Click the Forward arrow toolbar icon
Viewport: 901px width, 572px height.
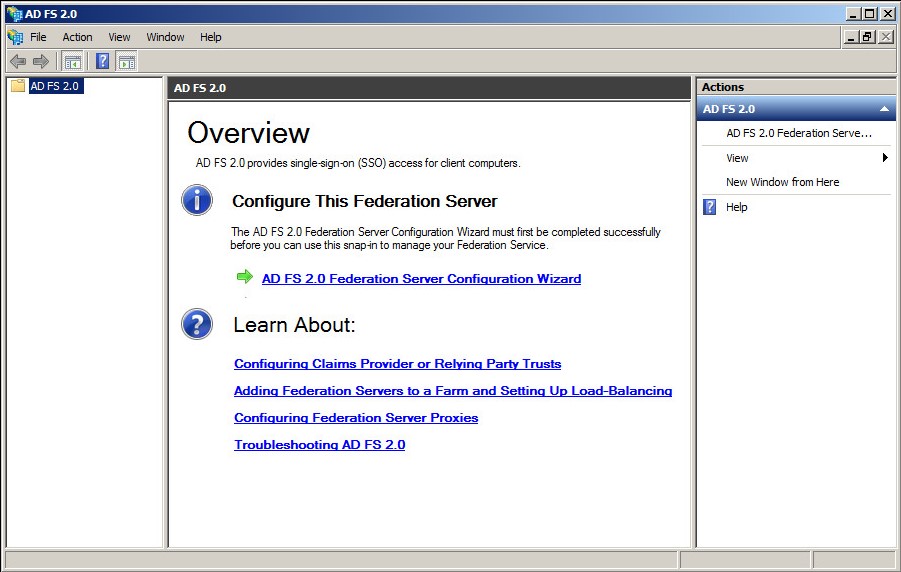click(41, 61)
